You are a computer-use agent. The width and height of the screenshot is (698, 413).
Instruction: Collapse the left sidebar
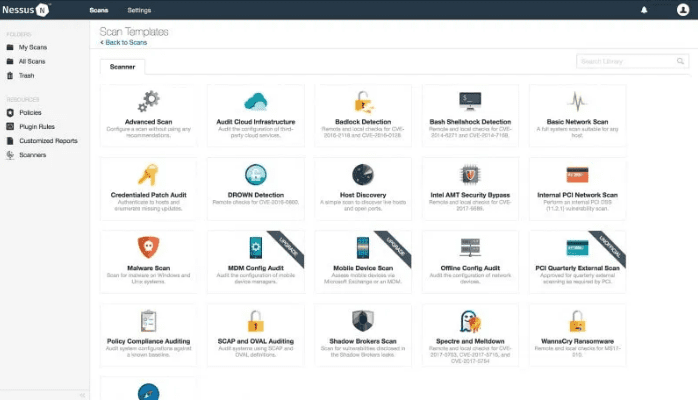82,395
